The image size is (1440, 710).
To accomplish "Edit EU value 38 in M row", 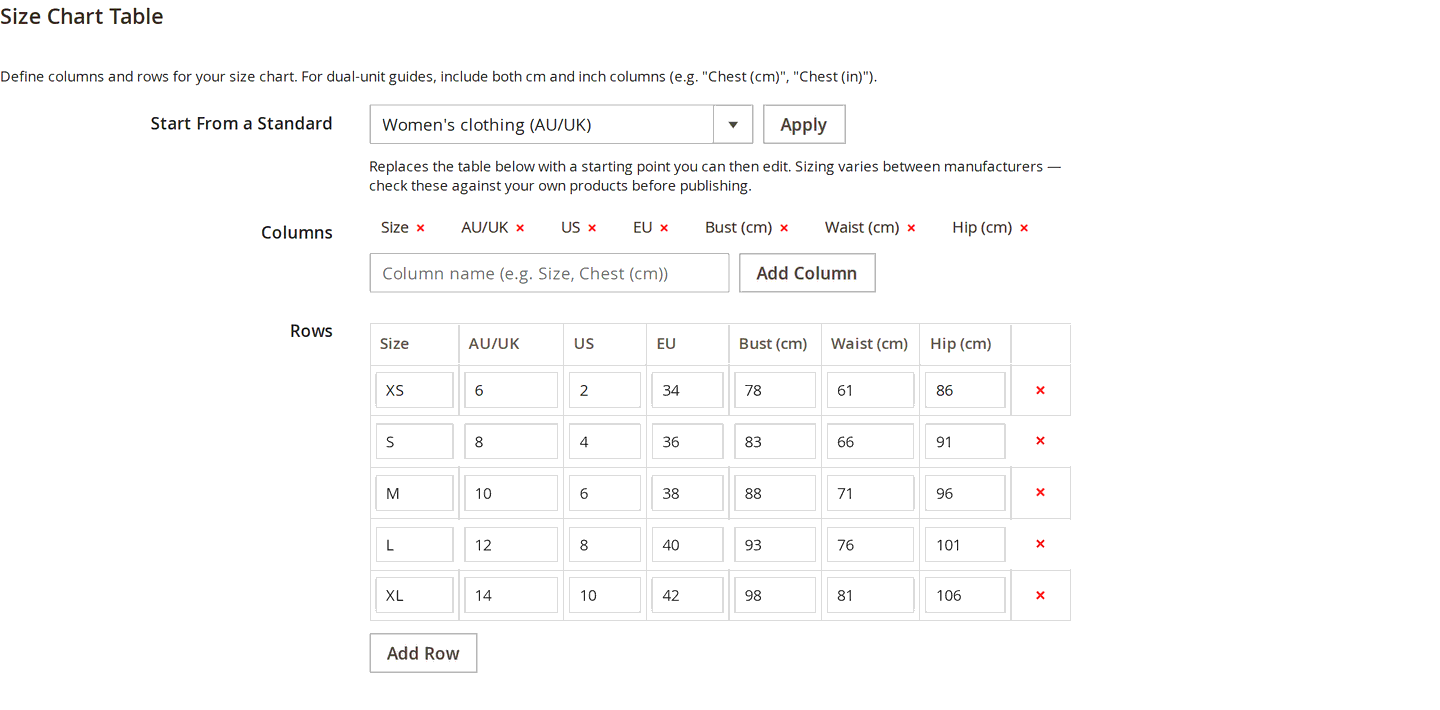I will click(688, 493).
